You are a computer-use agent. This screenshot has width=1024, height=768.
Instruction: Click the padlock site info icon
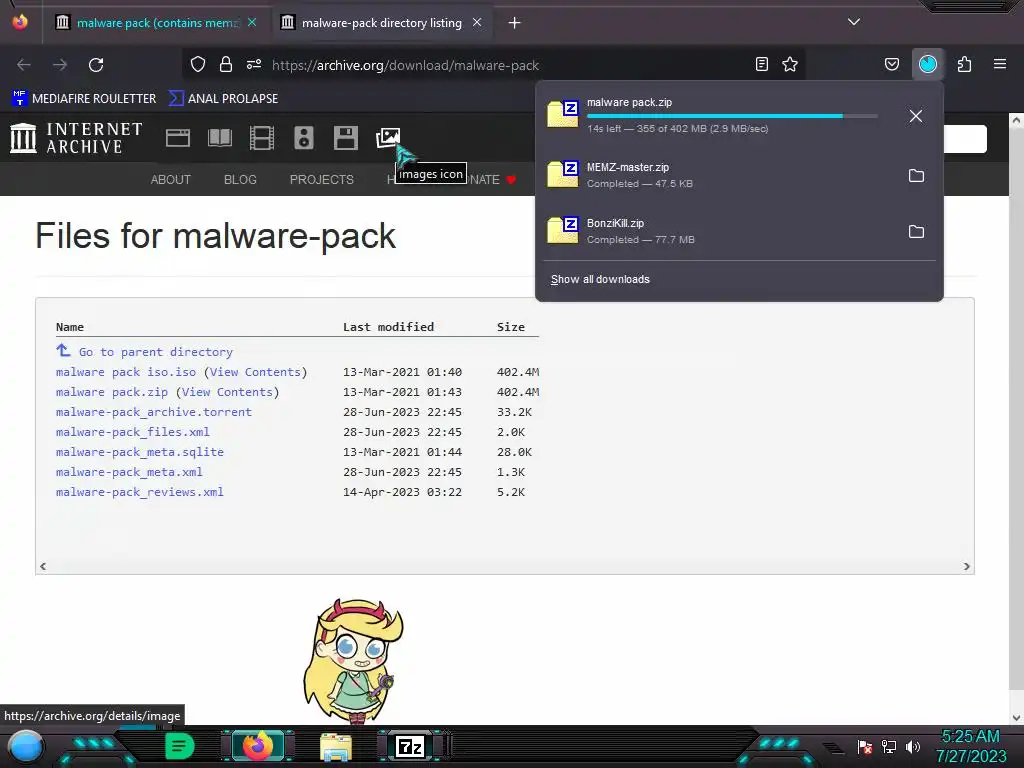(226, 64)
